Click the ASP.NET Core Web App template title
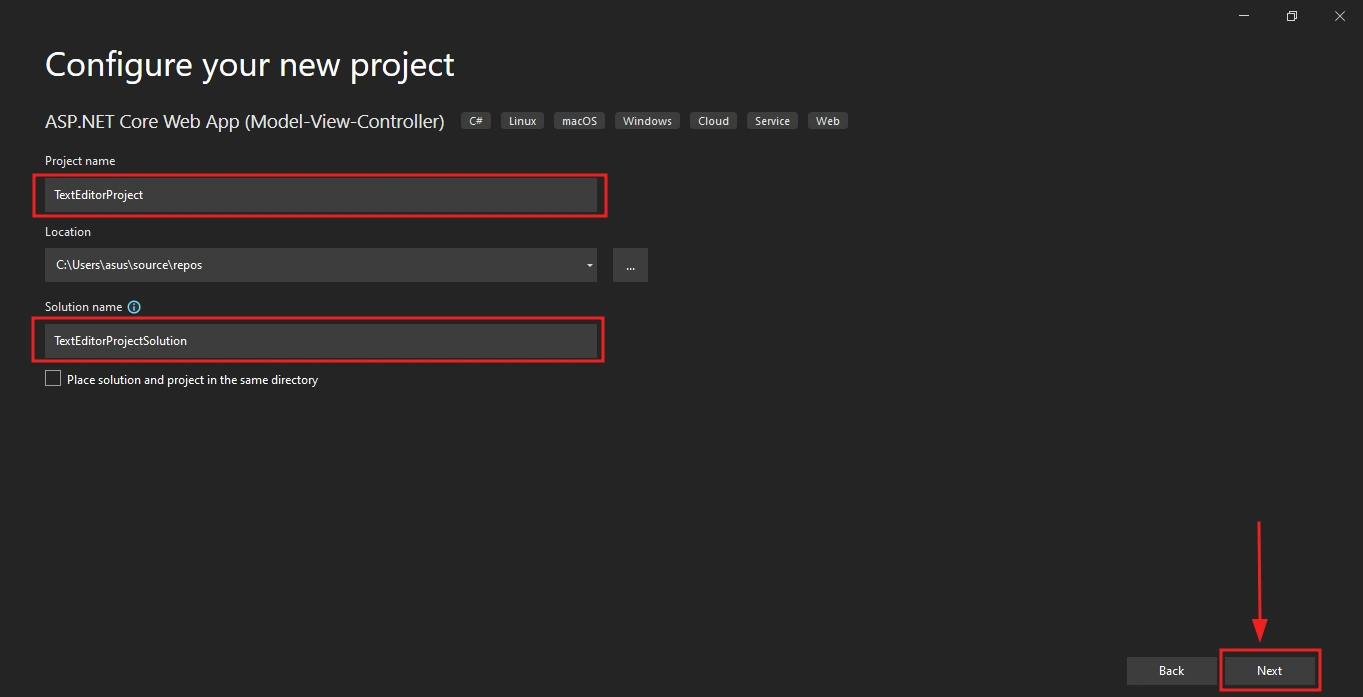The image size is (1363, 697). tap(245, 121)
